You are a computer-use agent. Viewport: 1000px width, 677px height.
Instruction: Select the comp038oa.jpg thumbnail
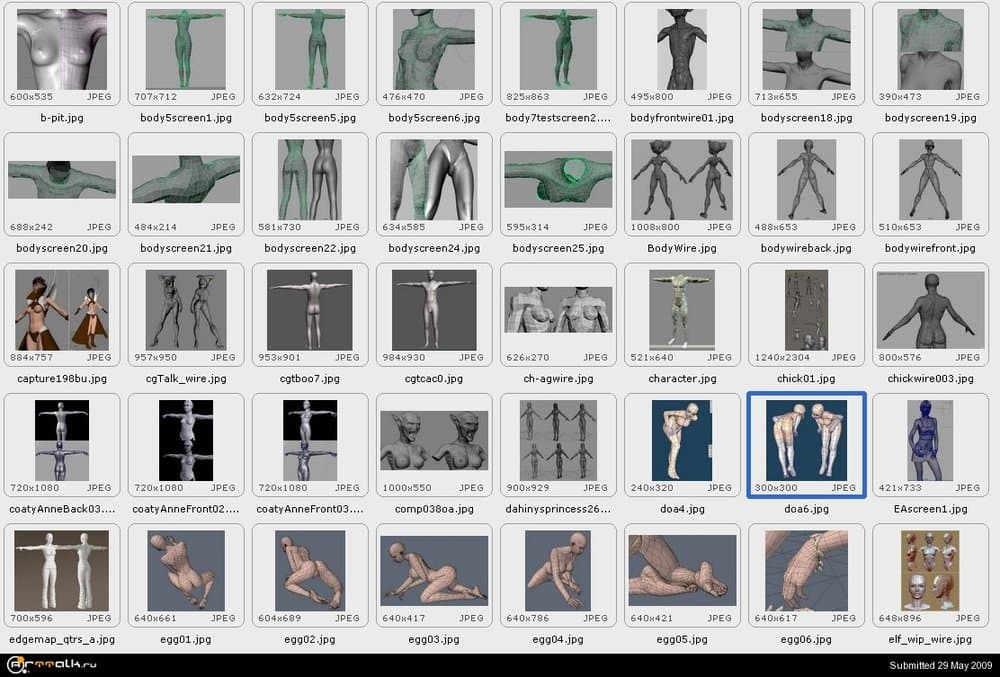coord(434,440)
